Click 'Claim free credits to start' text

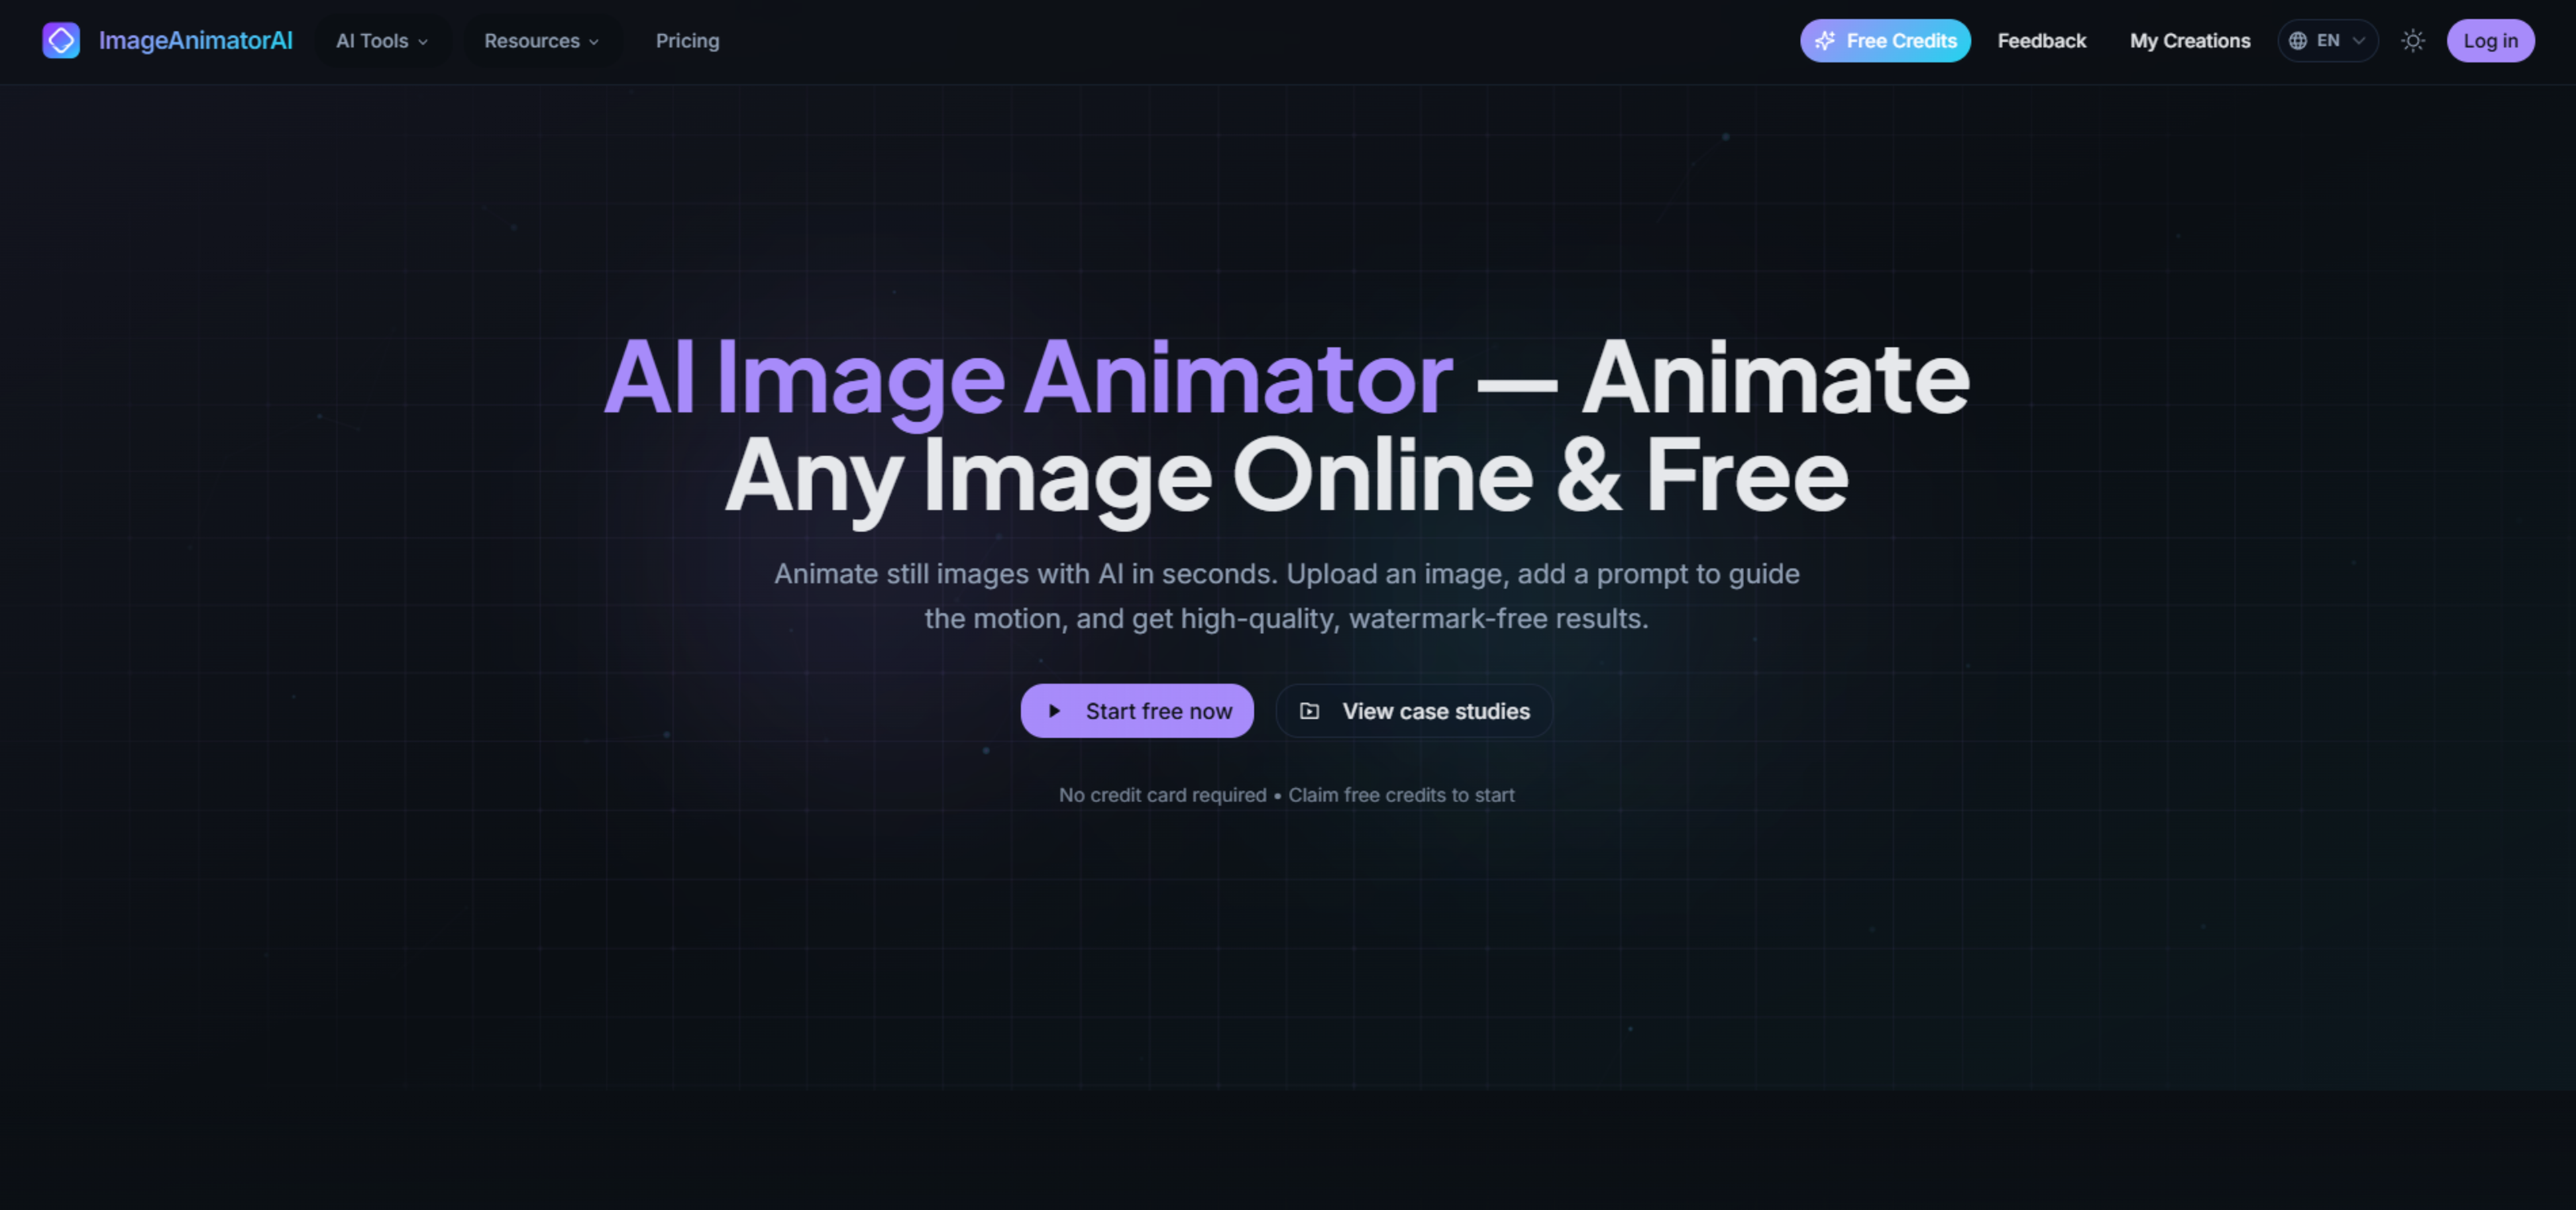(1401, 795)
